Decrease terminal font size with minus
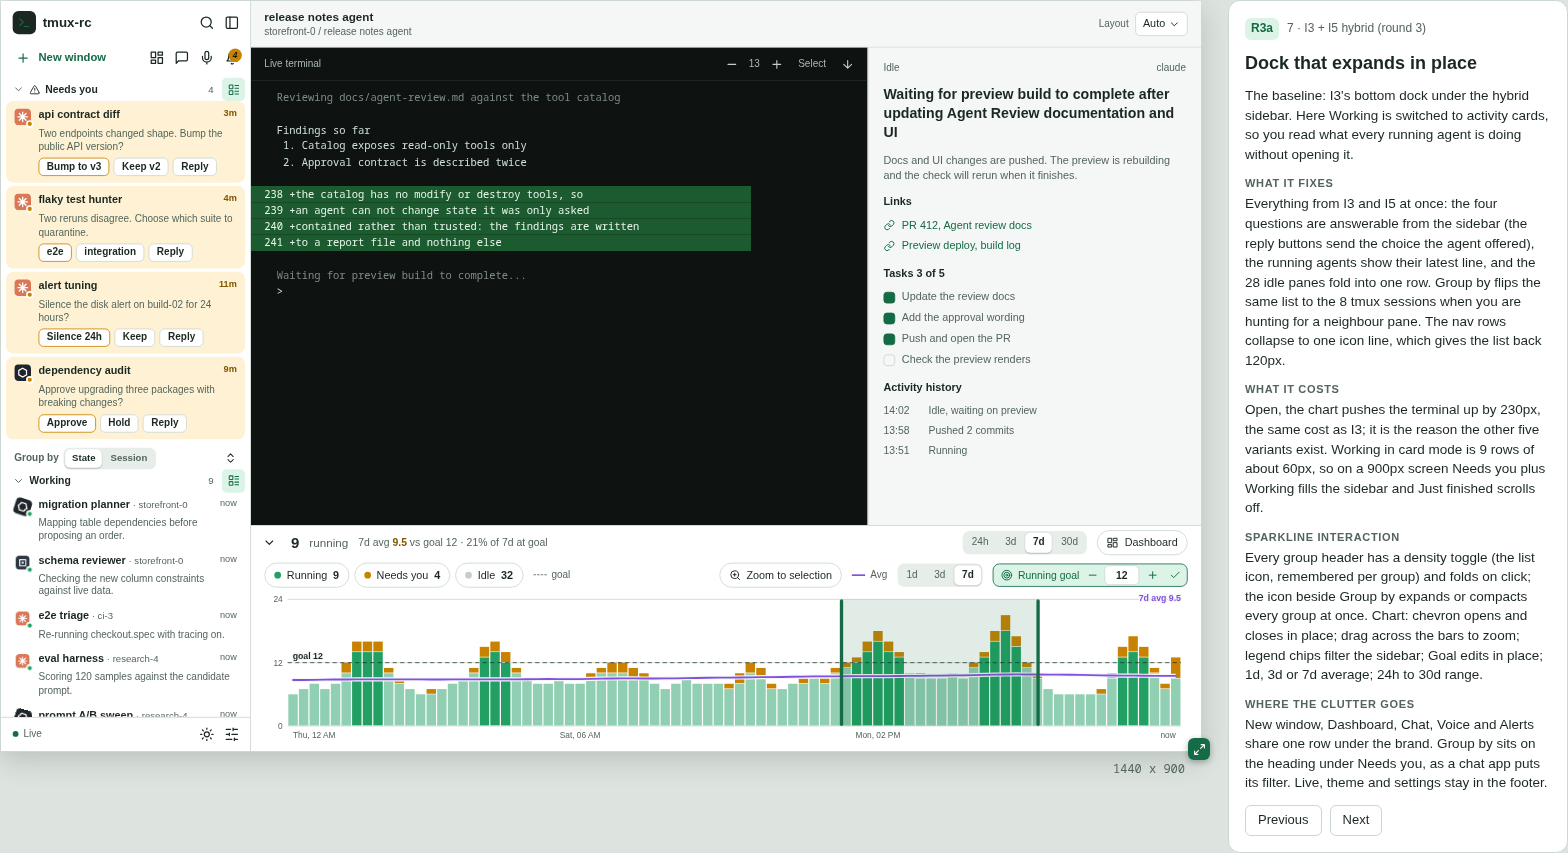Viewport: 1568px width, 853px height. pos(732,64)
